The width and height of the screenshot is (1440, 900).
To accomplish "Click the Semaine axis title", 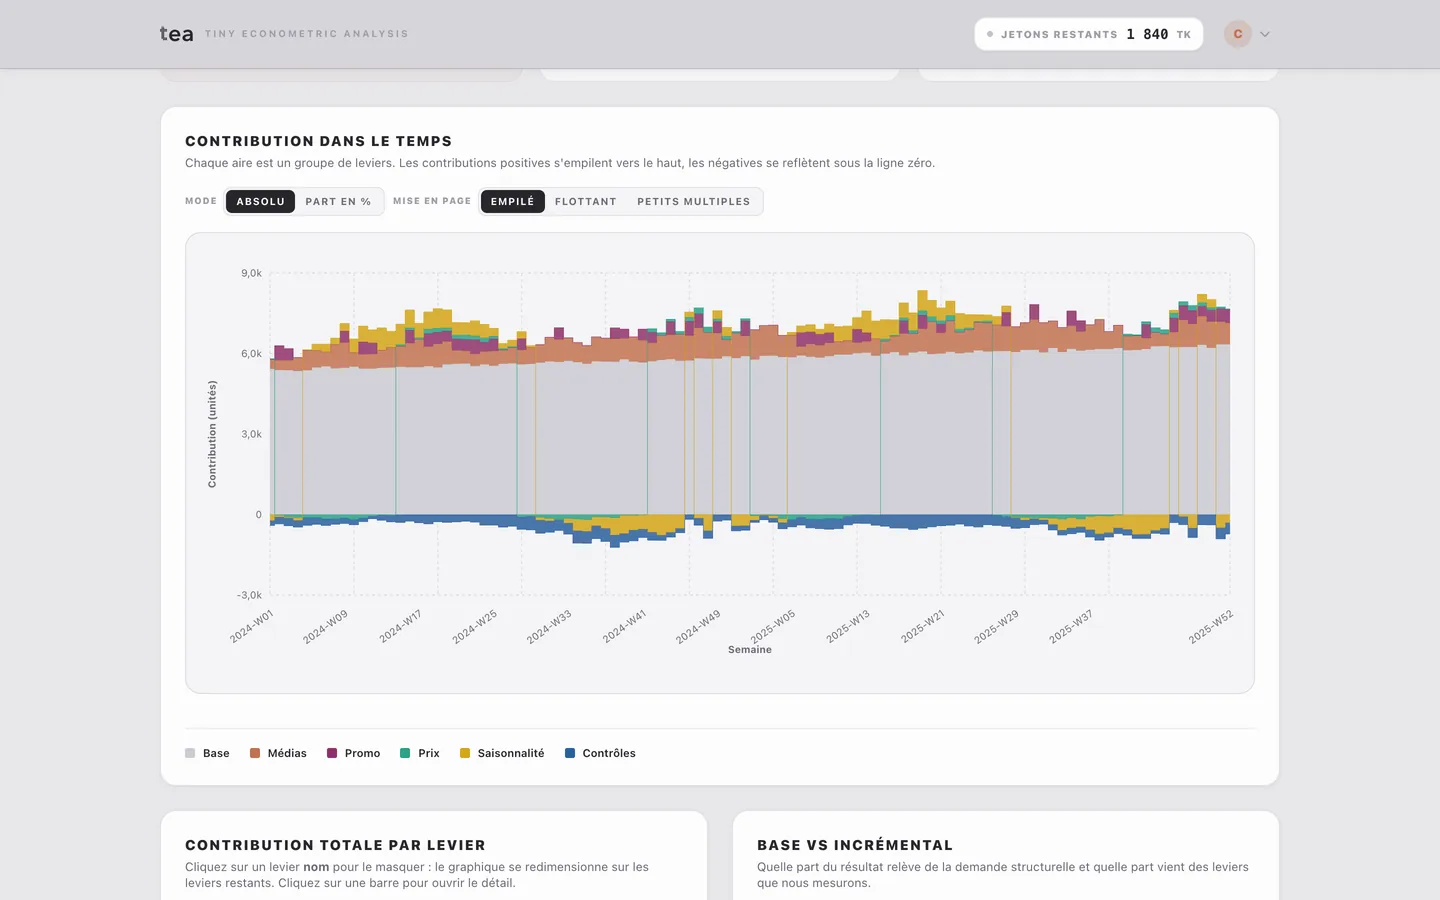I will coord(750,650).
